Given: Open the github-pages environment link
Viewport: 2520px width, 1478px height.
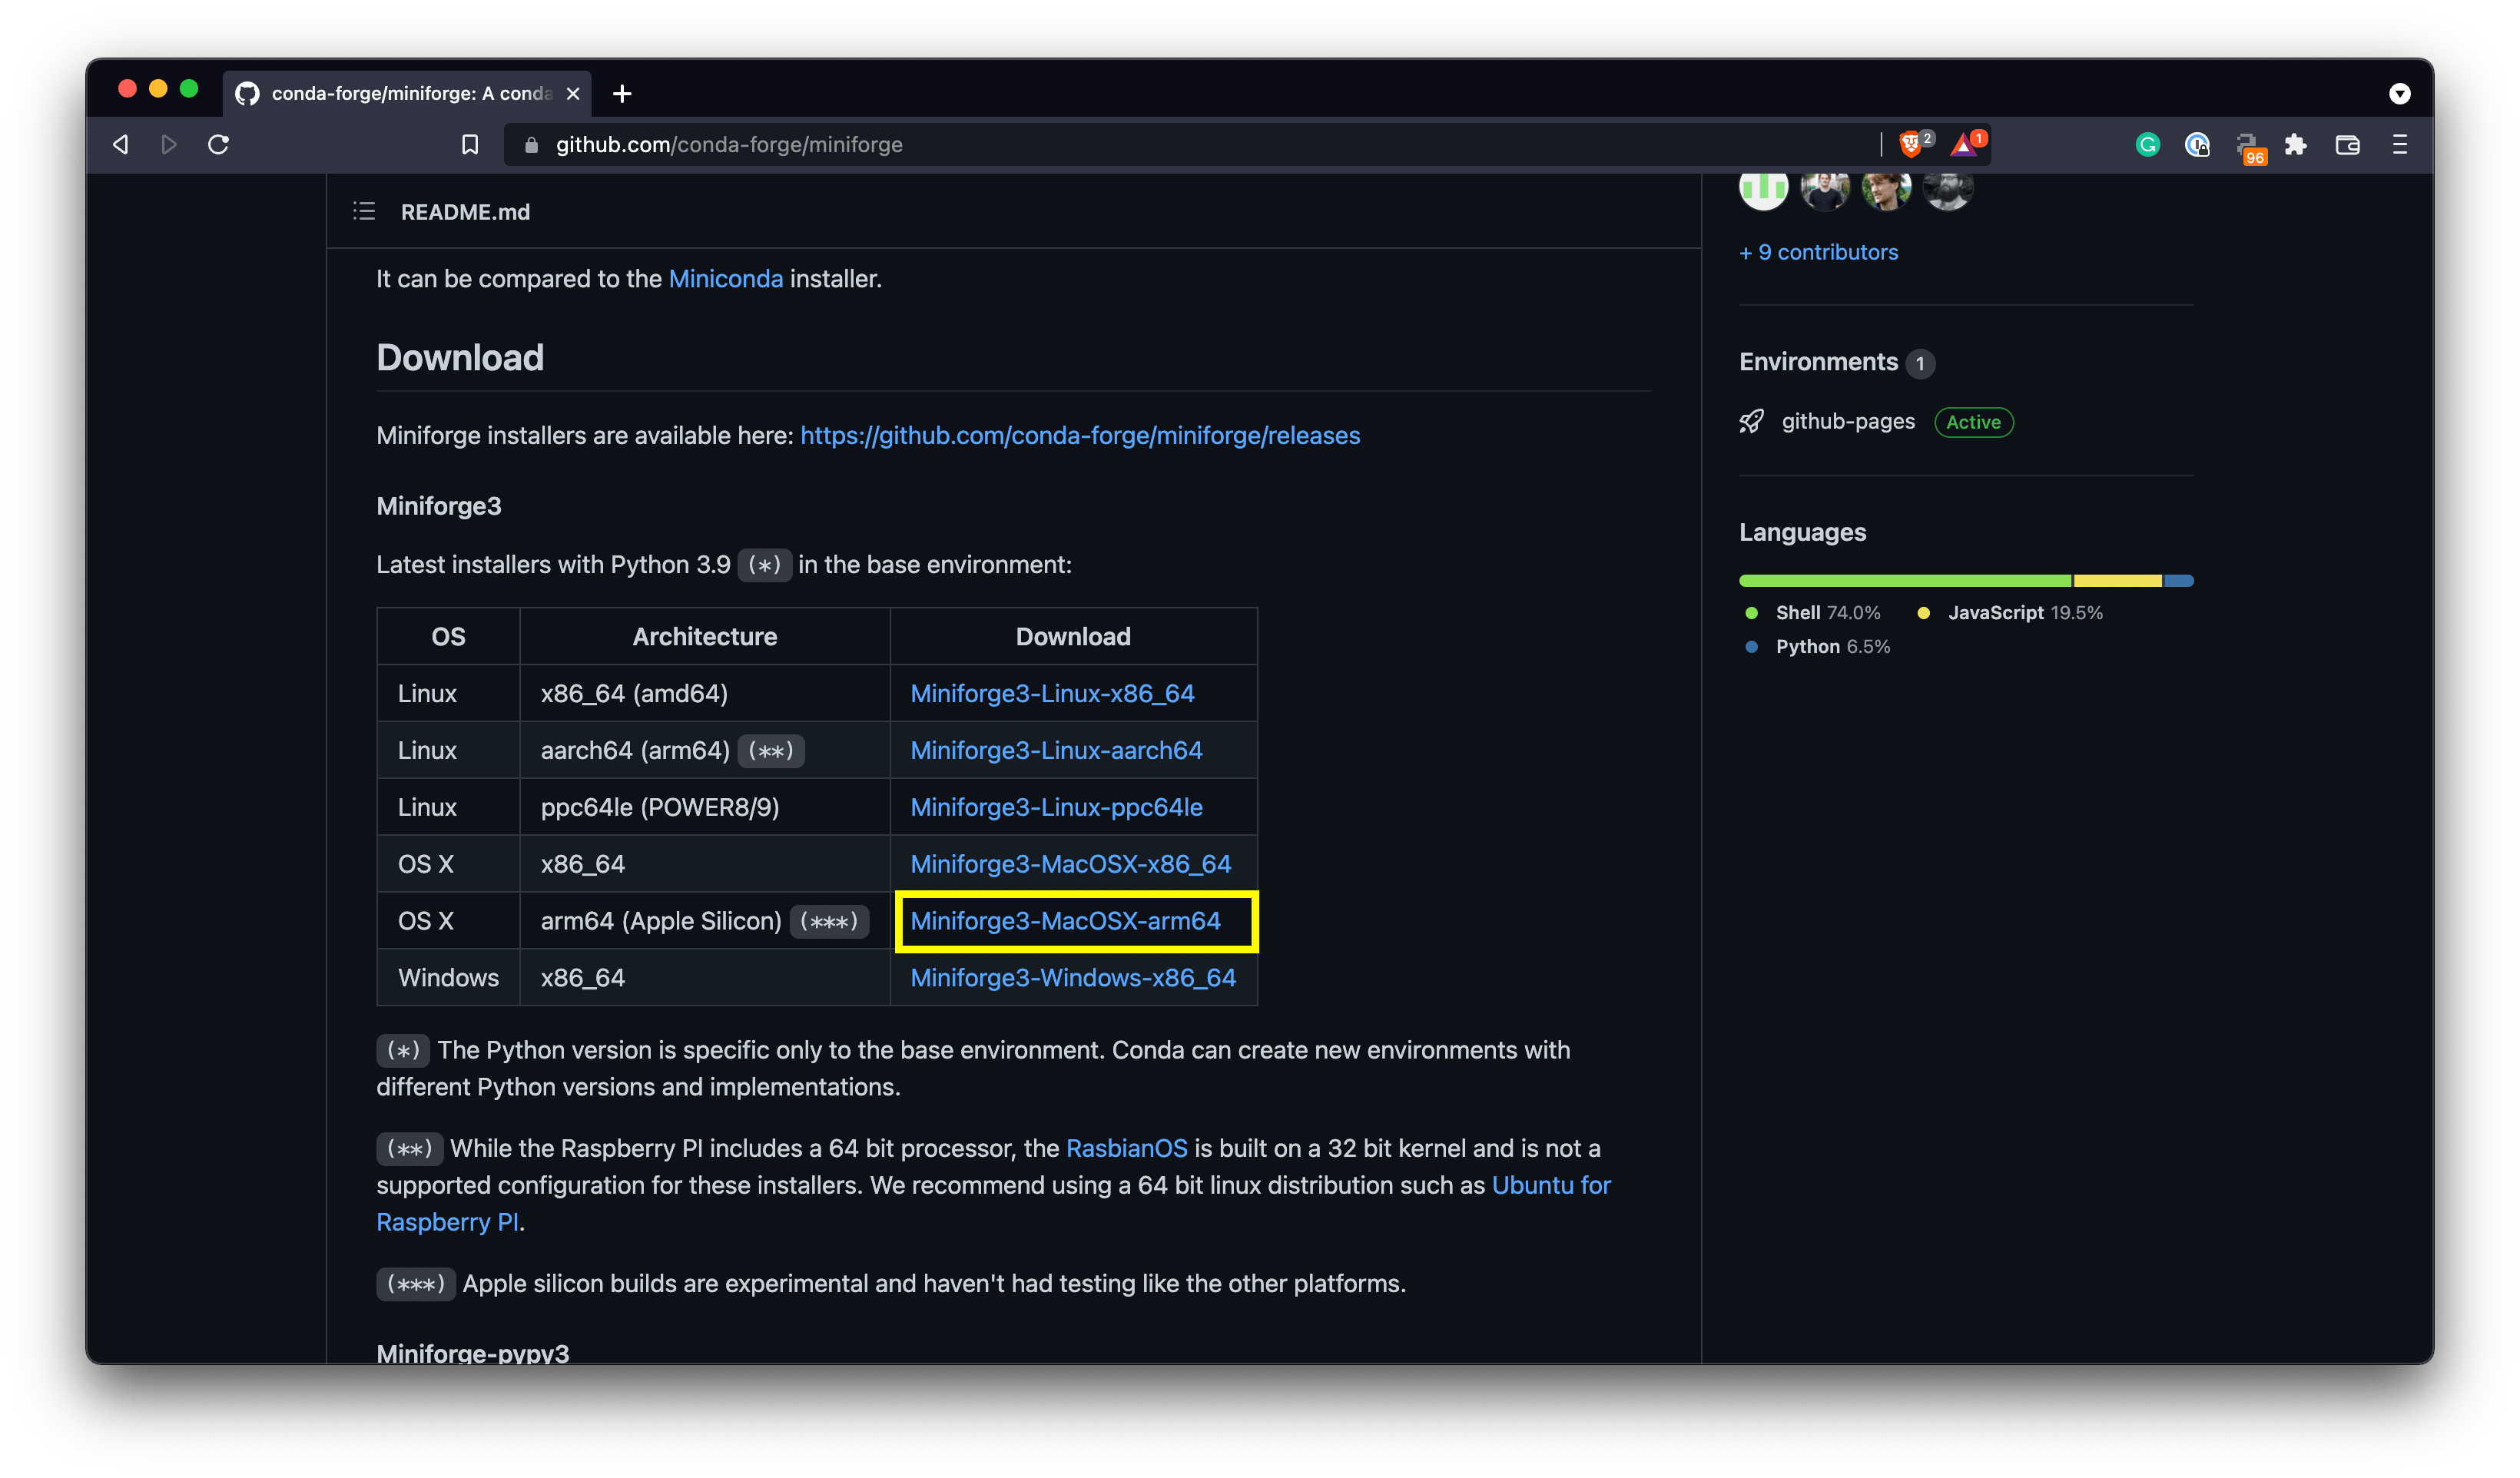Looking at the screenshot, I should (x=1848, y=422).
